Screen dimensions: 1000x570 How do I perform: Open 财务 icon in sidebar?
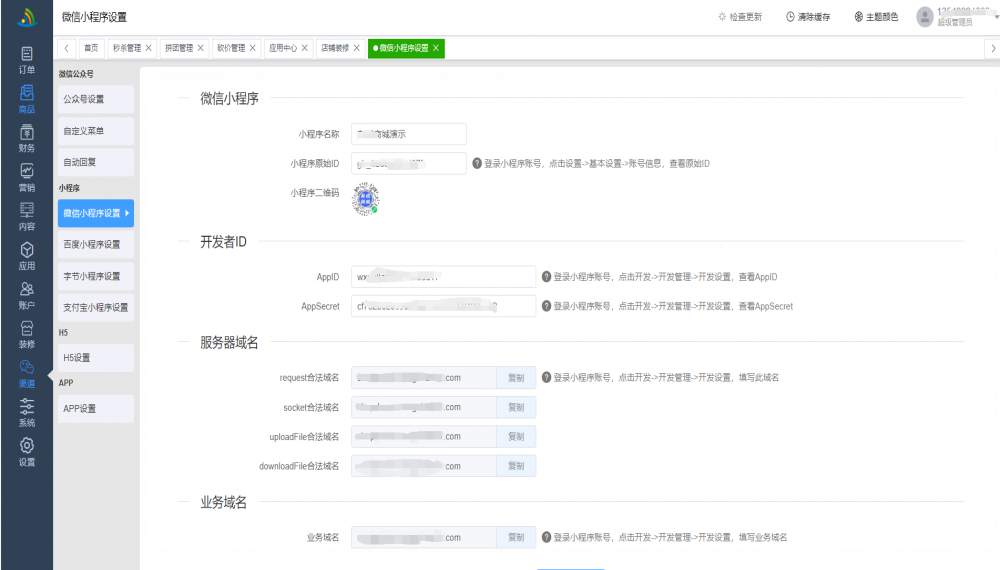[26, 136]
